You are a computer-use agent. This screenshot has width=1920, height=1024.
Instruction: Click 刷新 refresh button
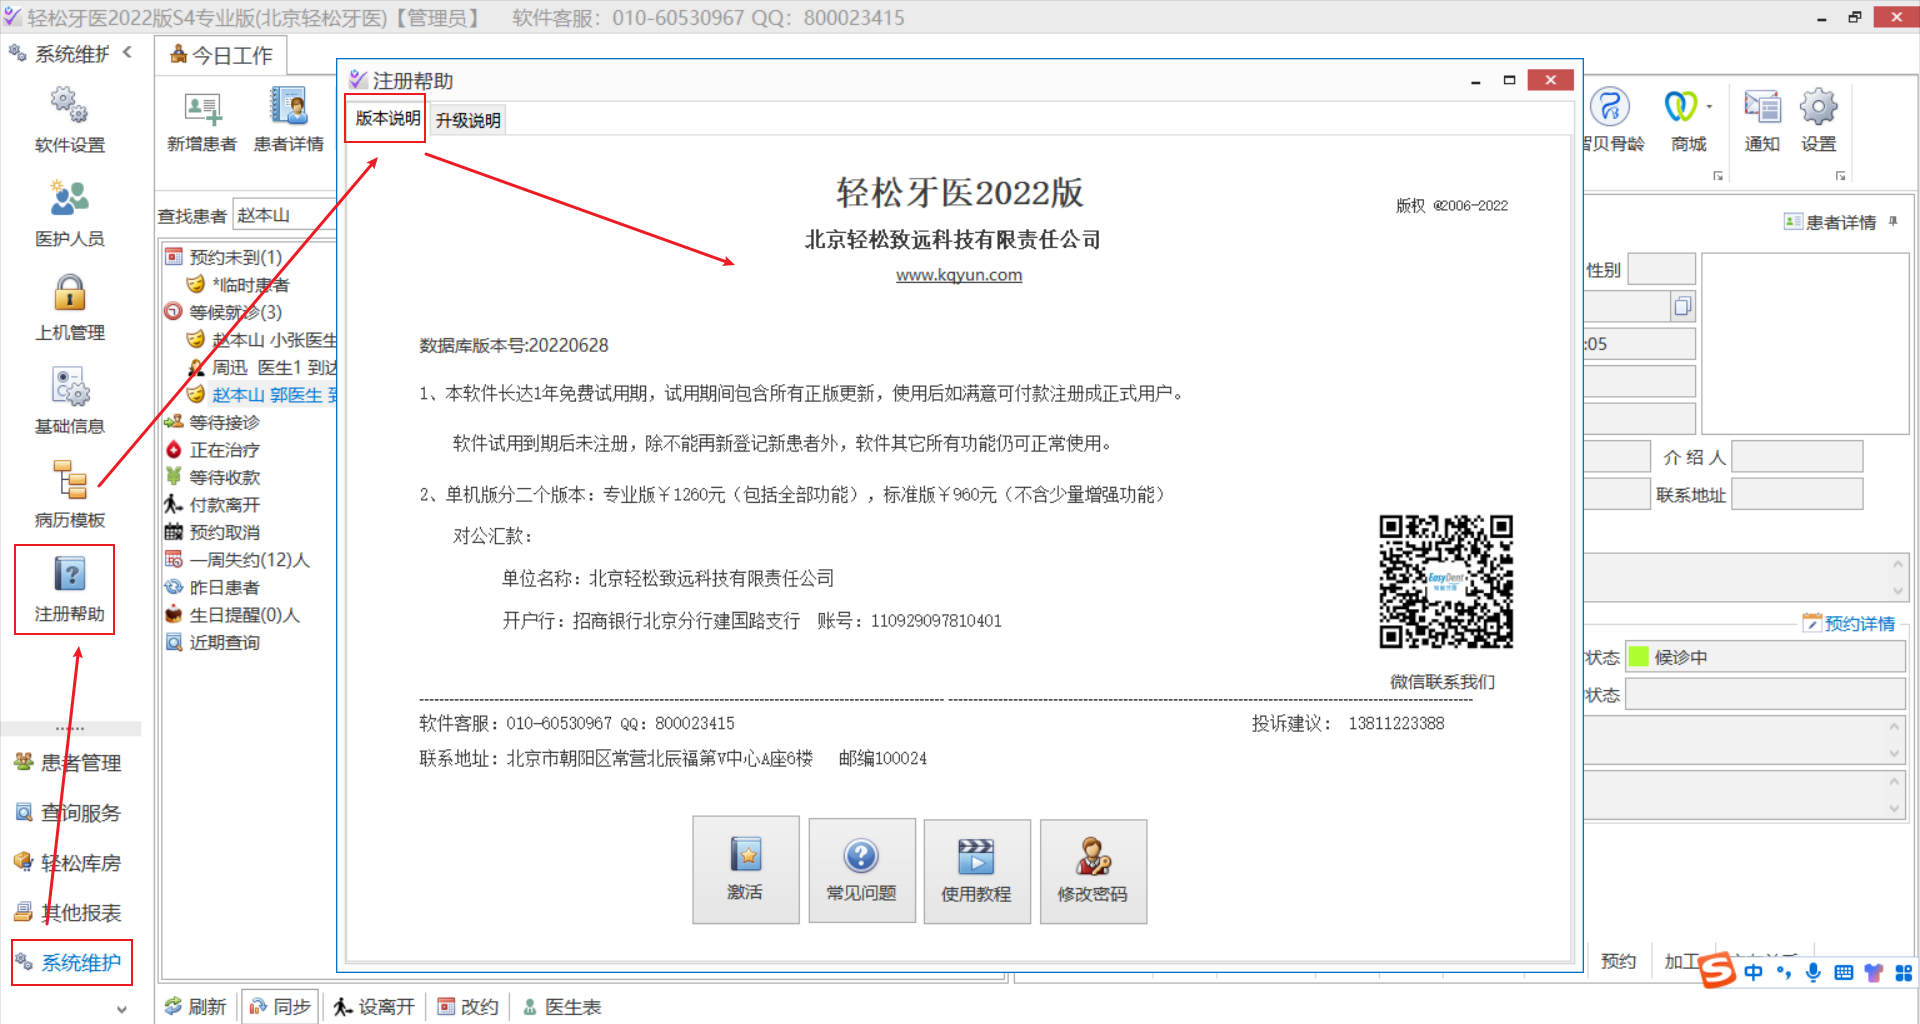click(x=195, y=1006)
